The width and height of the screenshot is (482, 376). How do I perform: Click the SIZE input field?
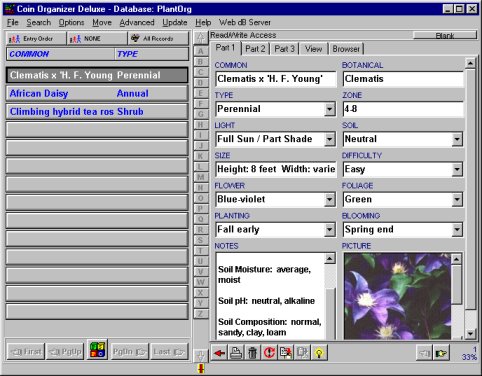[276, 169]
